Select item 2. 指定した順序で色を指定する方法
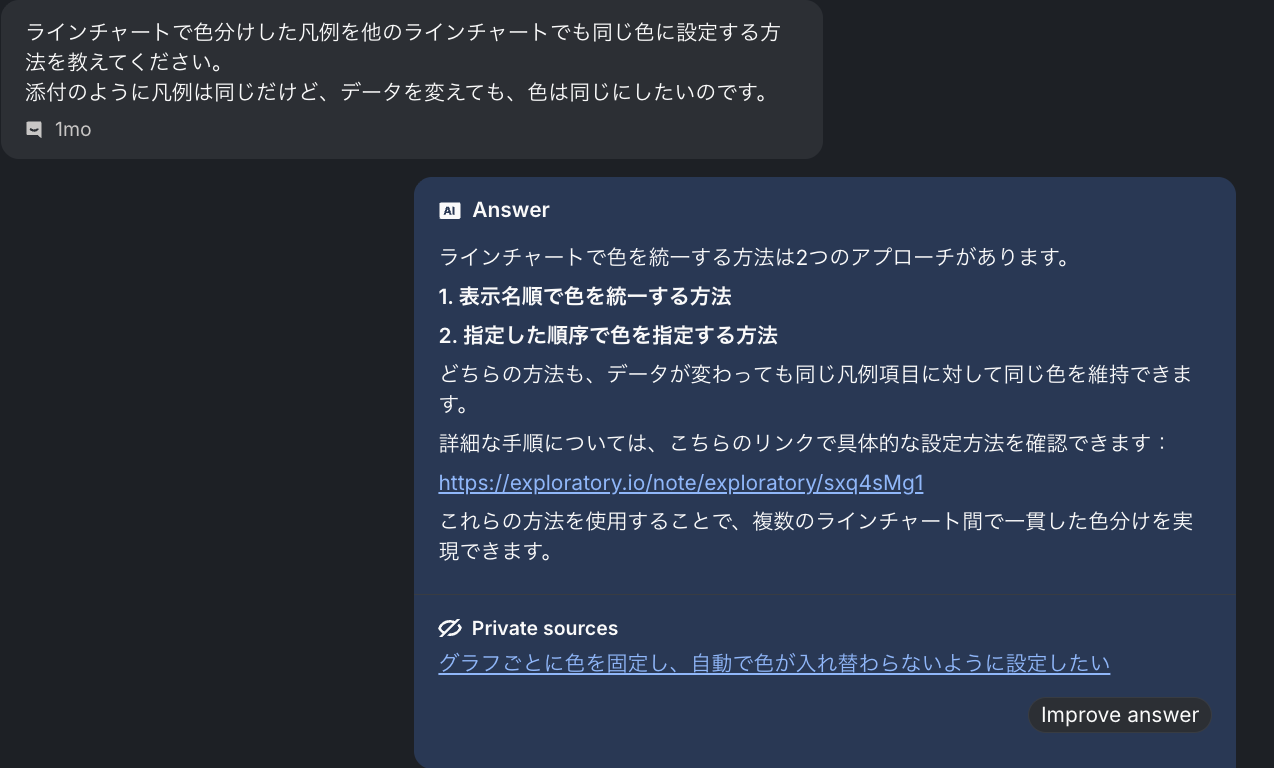Viewport: 1274px width, 768px height. point(608,335)
